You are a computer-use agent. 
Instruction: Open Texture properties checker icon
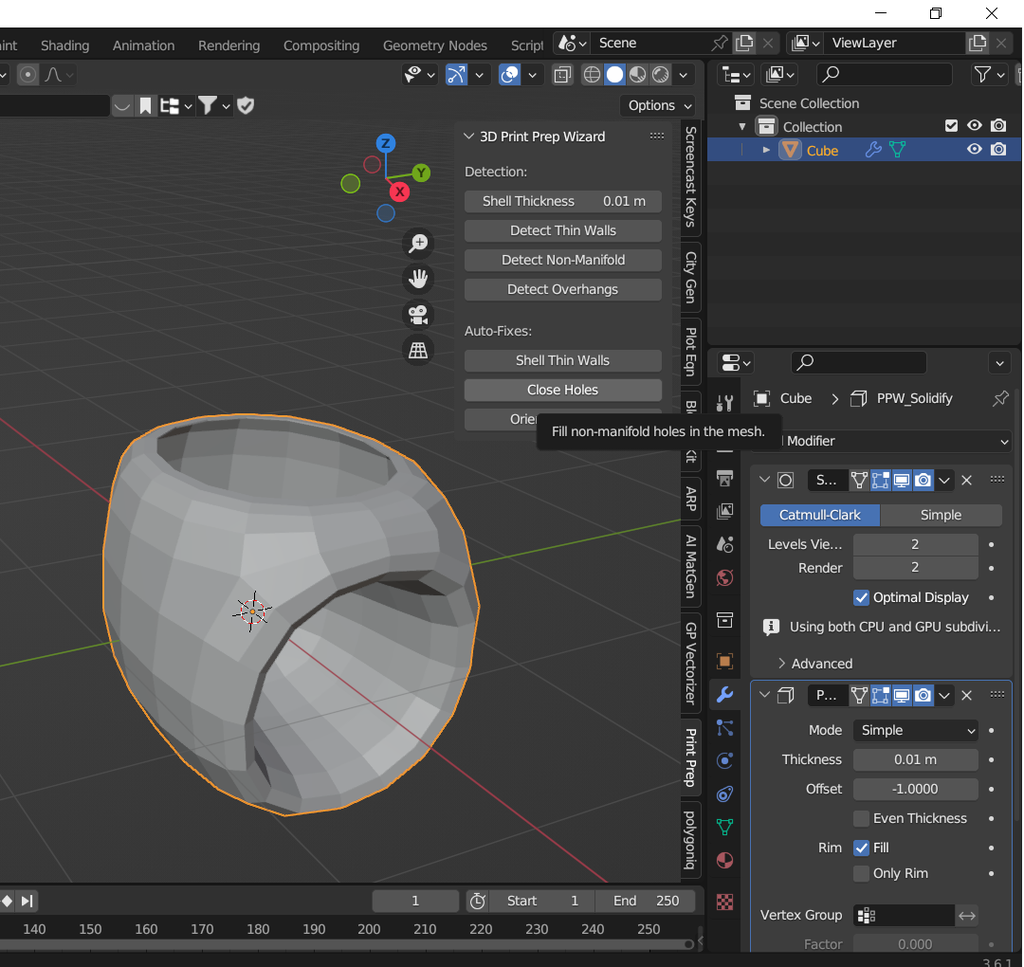(724, 902)
